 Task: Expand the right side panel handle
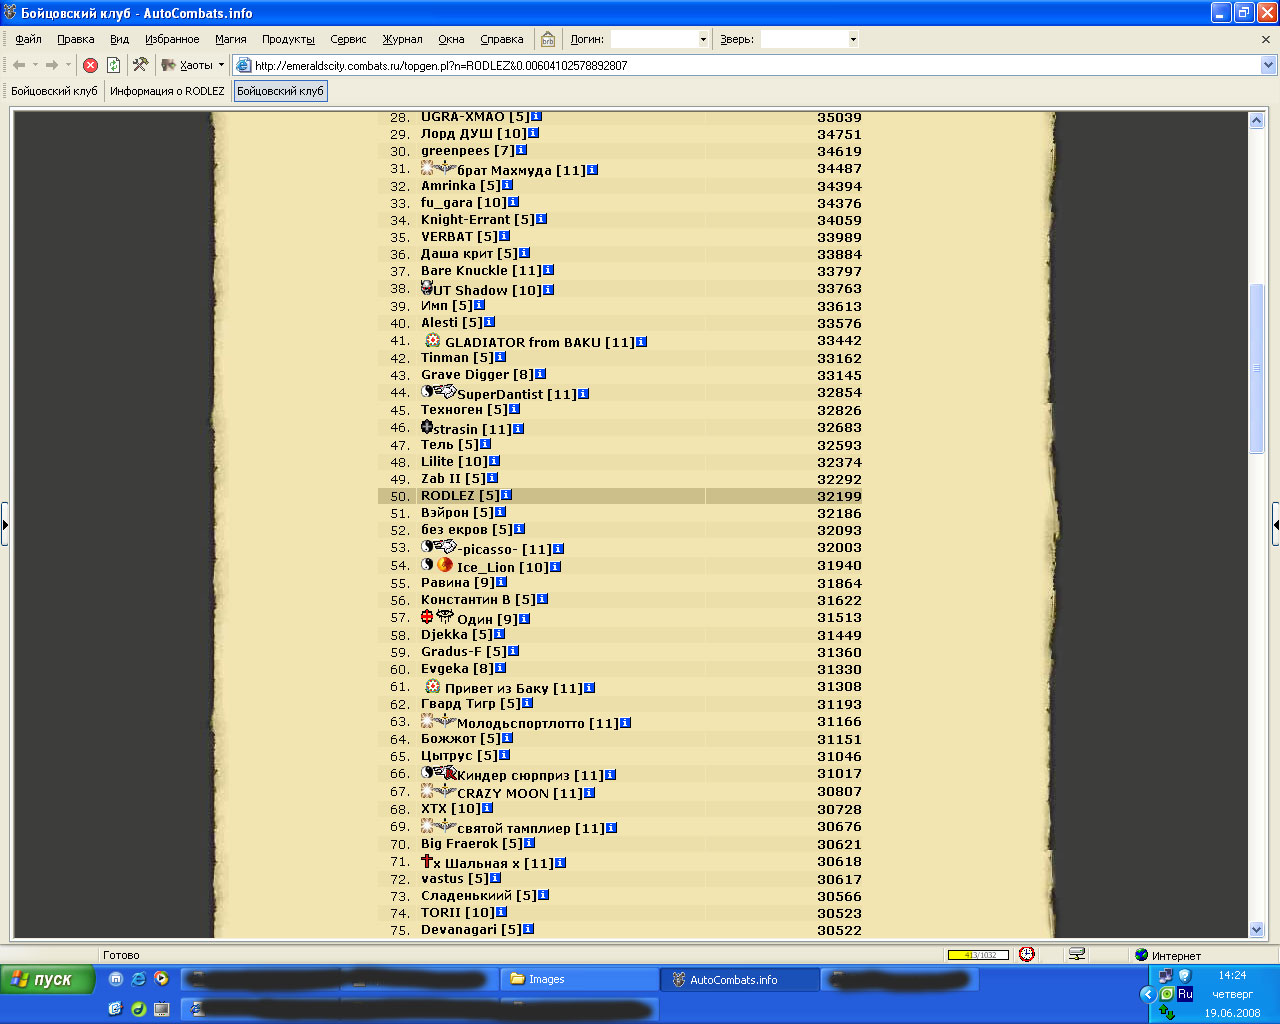(1276, 524)
